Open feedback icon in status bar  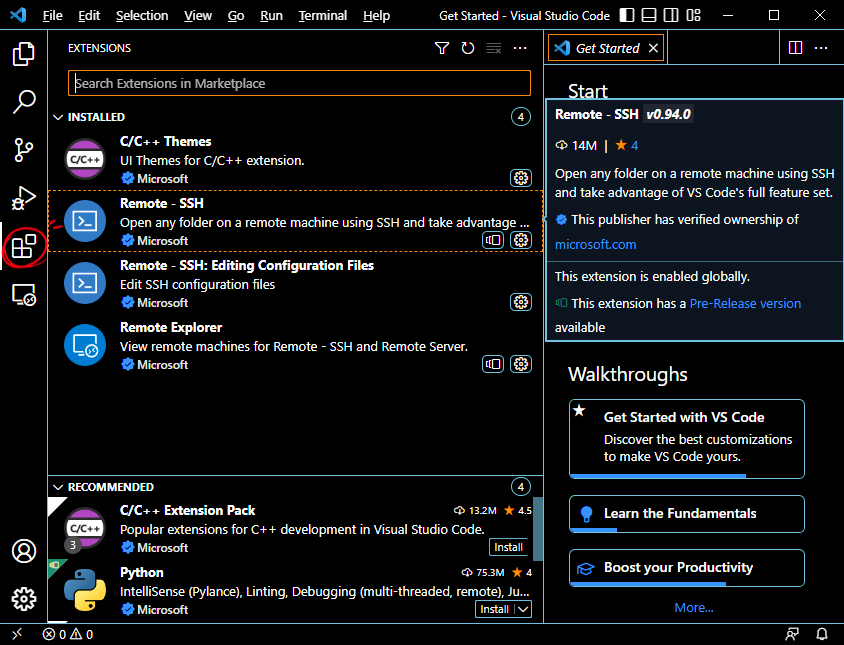[x=792, y=634]
